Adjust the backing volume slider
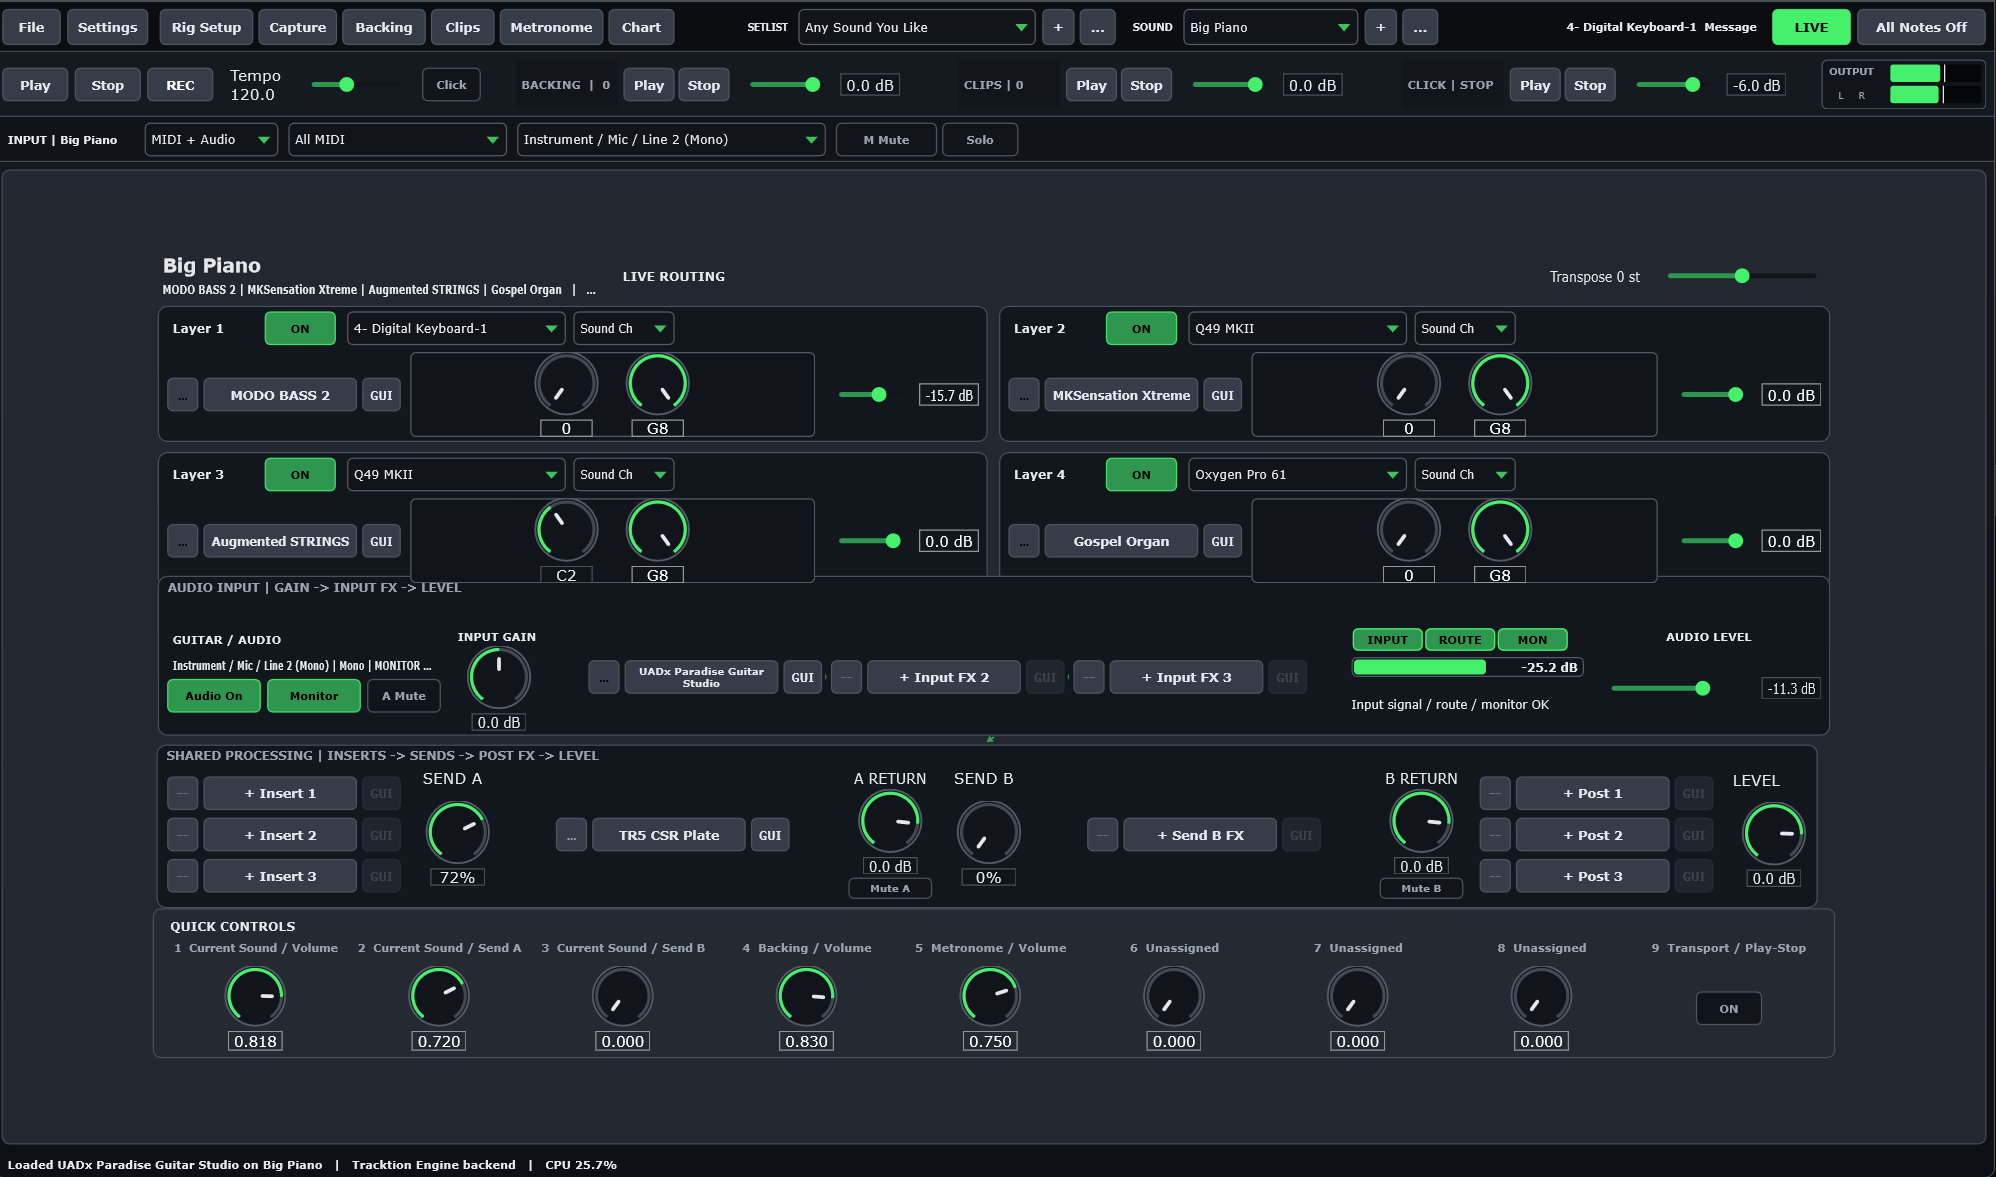 click(x=785, y=85)
